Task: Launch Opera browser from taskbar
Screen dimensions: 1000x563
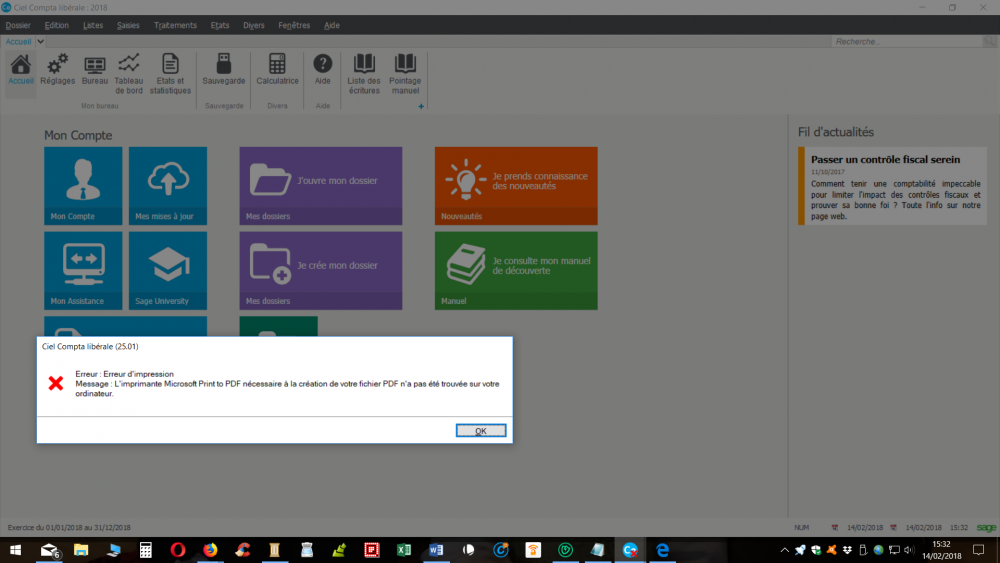Action: (178, 550)
